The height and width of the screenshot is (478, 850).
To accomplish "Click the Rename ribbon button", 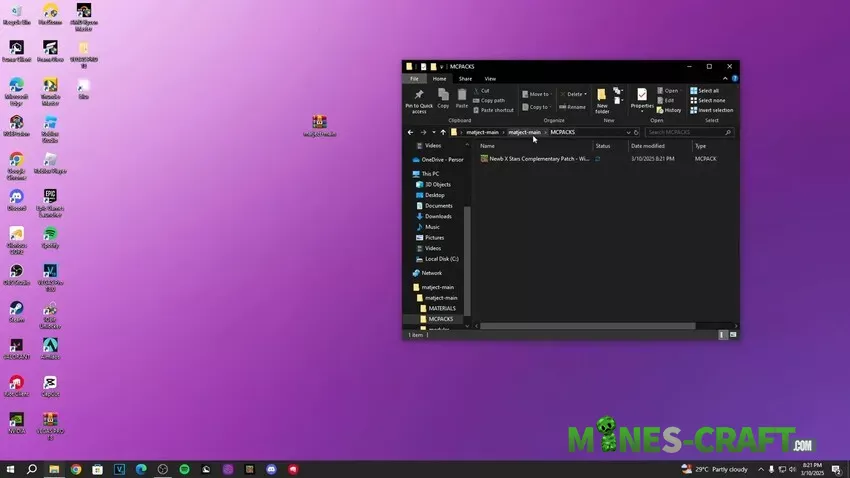I will click(573, 107).
